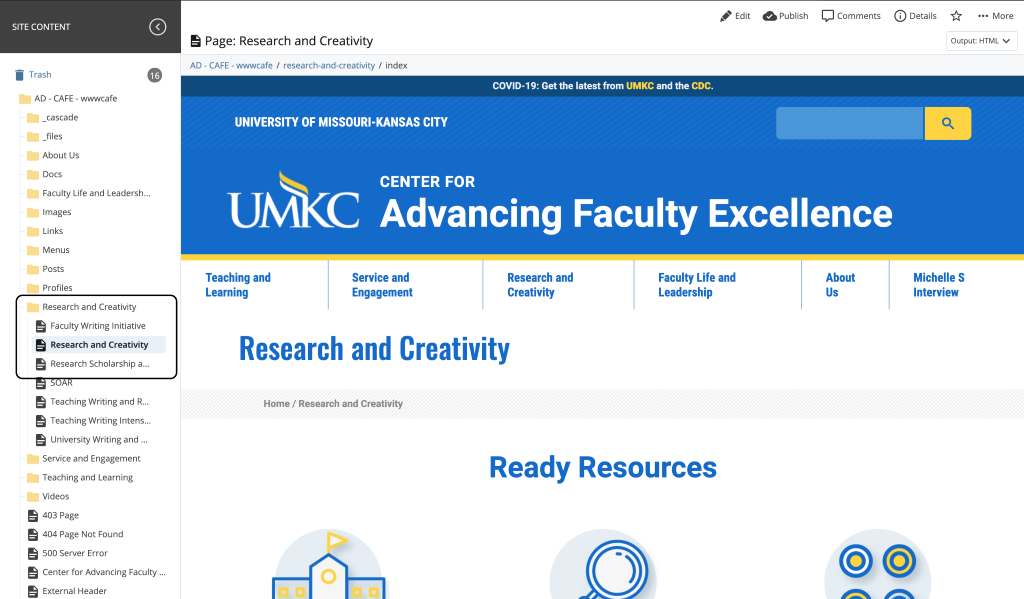Open the Output: HTML dropdown
This screenshot has width=1024, height=599.
[981, 40]
